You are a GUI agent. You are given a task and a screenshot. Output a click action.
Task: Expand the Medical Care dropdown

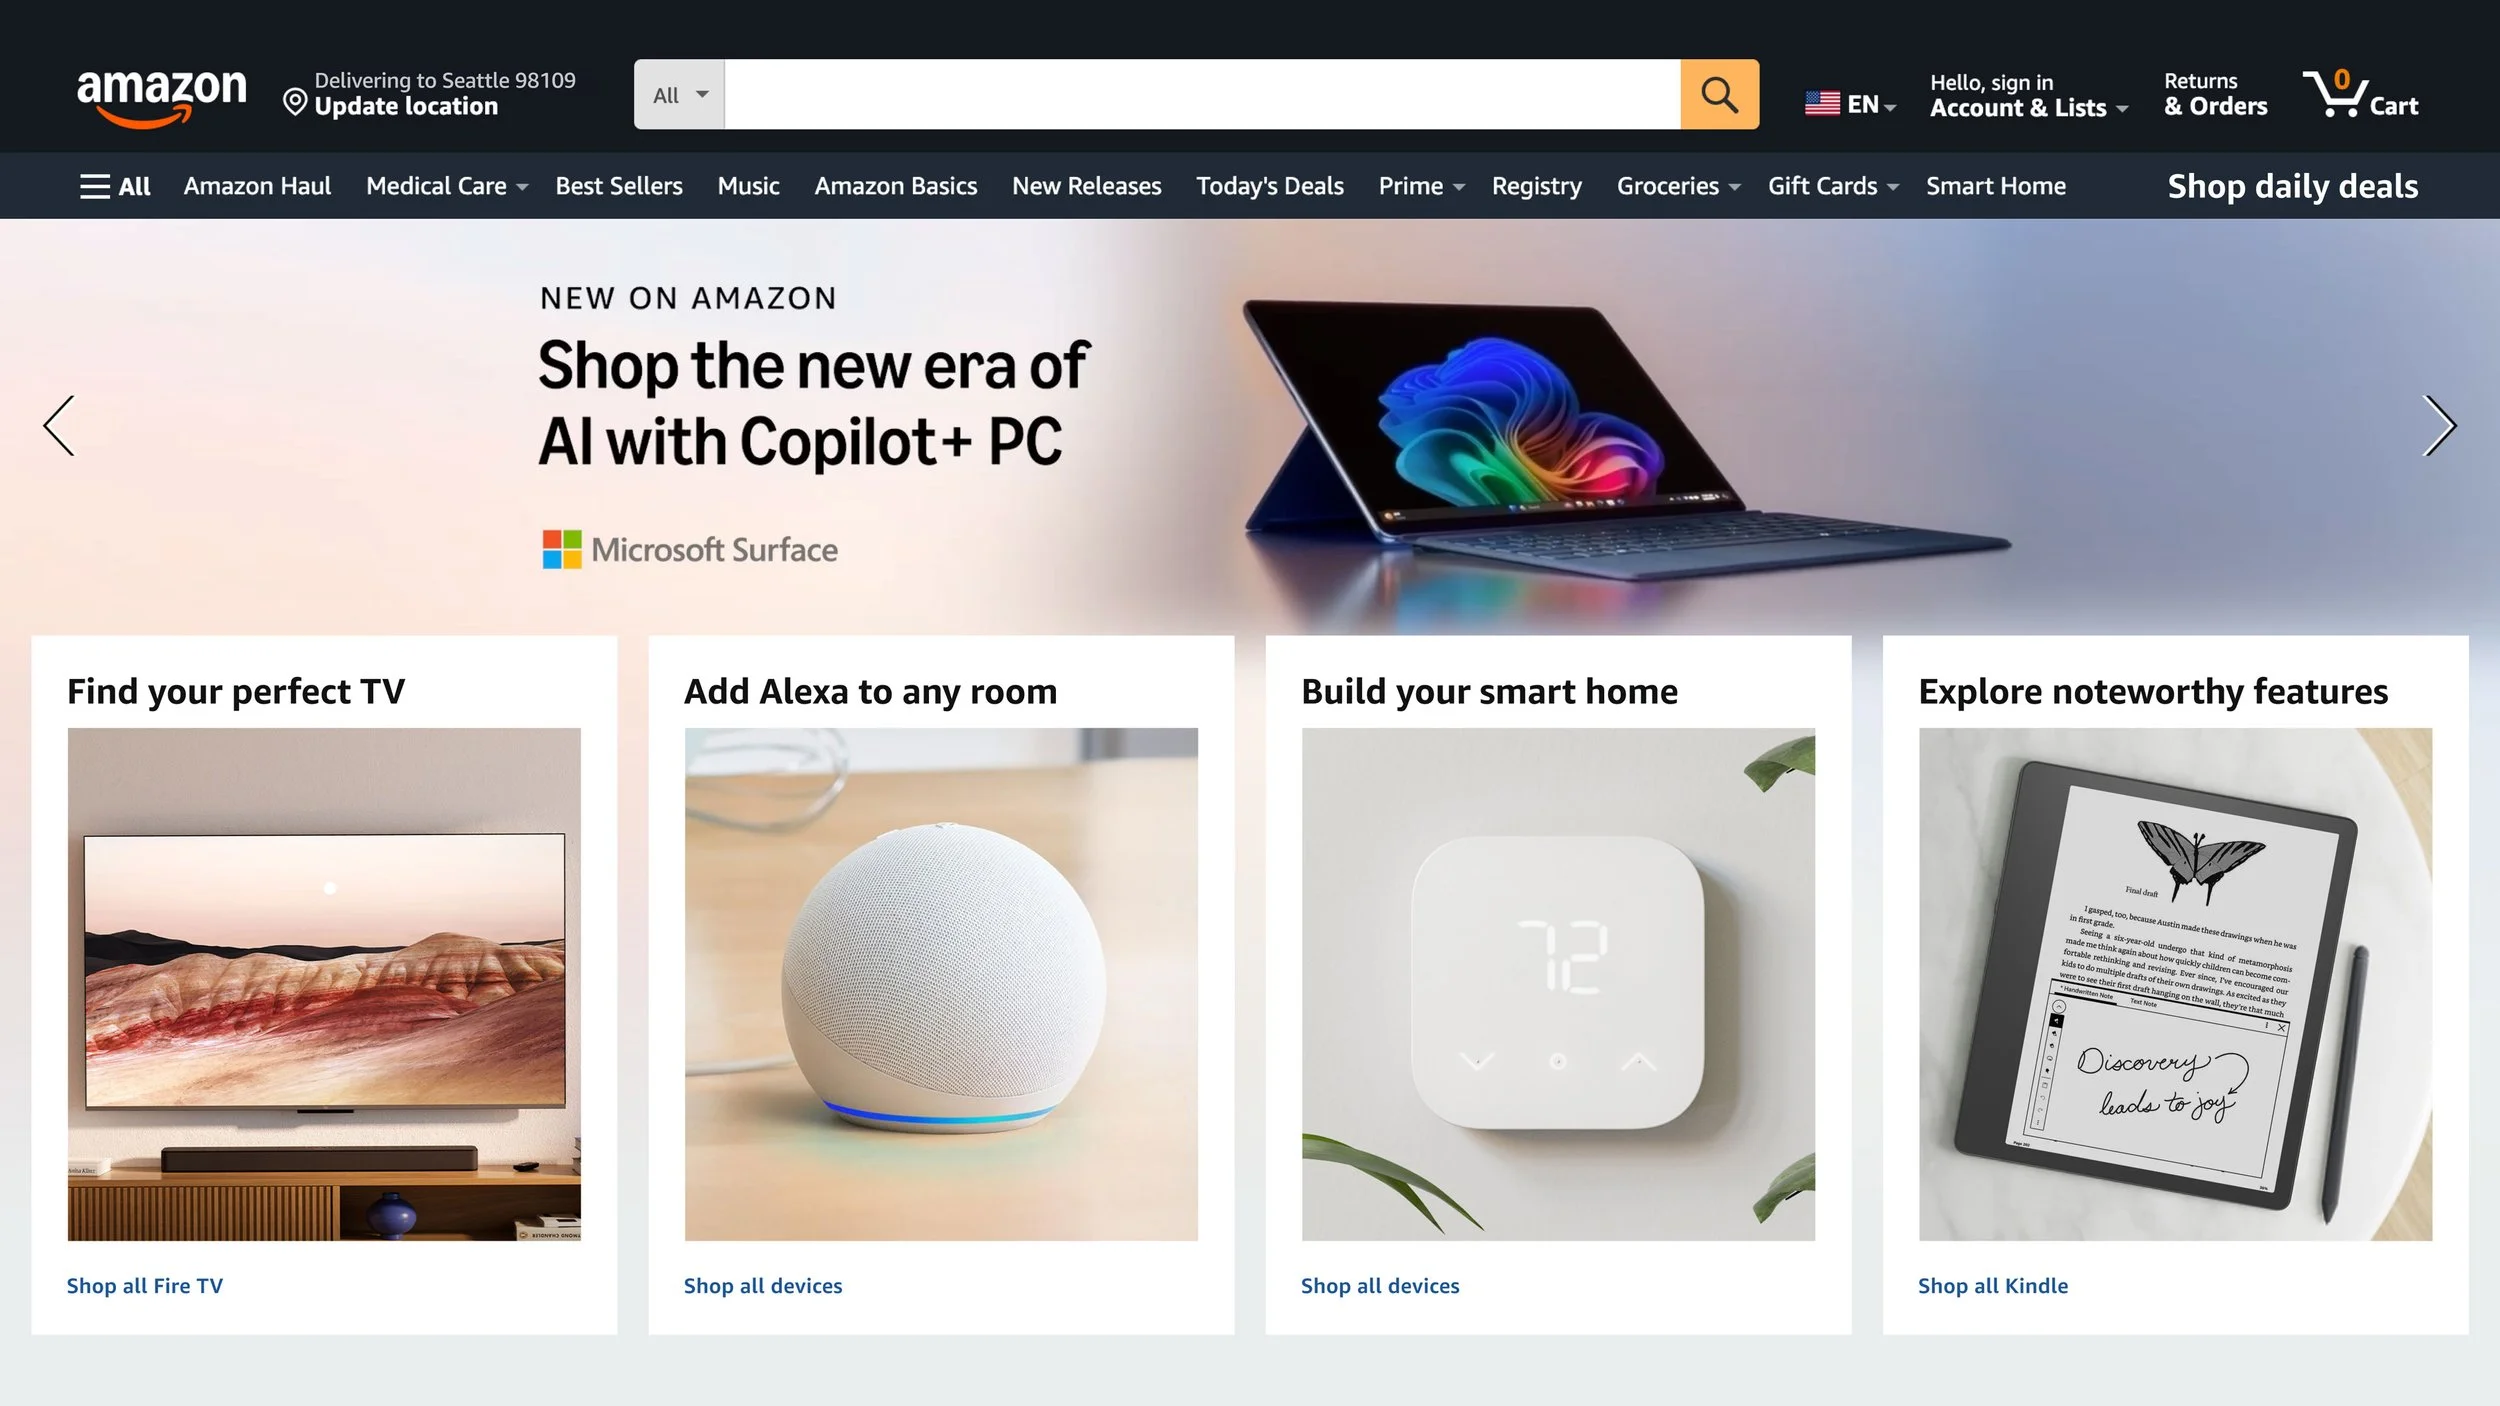coord(447,186)
